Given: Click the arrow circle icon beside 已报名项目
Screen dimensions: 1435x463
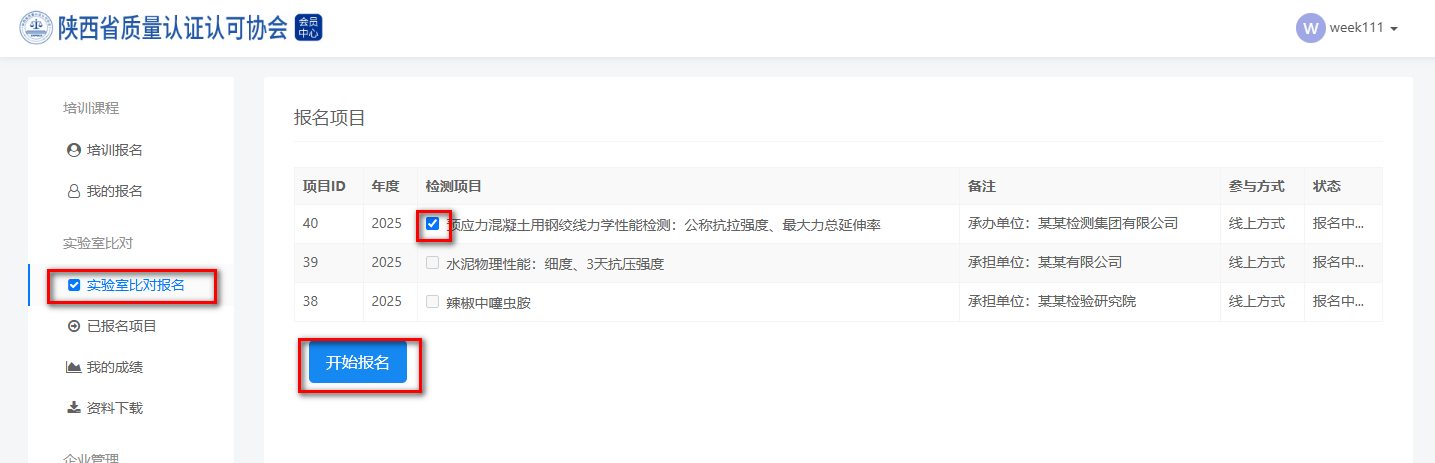Looking at the screenshot, I should [73, 326].
